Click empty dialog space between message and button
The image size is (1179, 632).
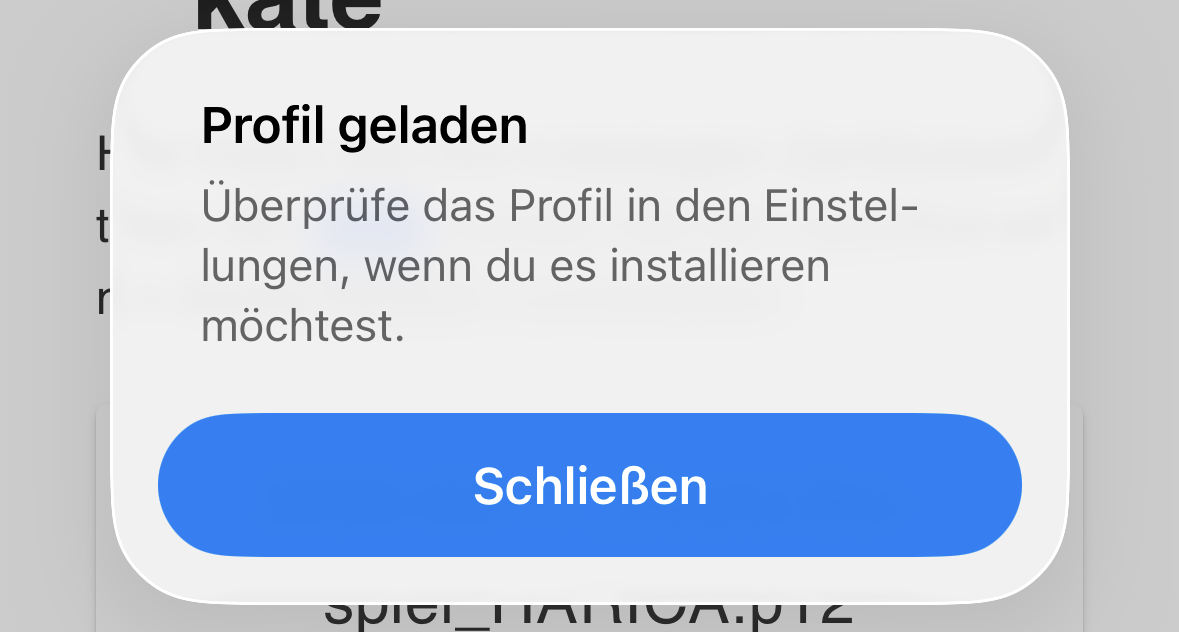[590, 380]
